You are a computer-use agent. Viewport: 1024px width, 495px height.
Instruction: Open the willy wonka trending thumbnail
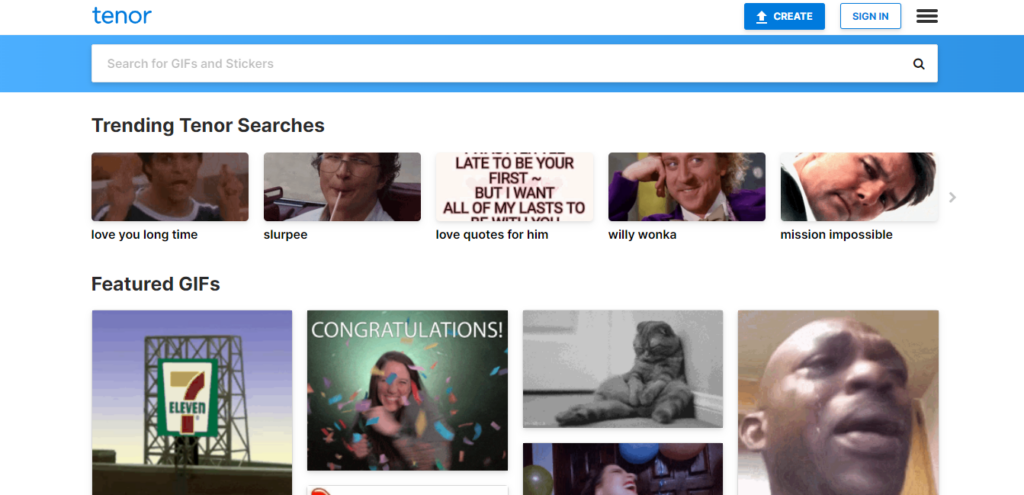(x=687, y=187)
